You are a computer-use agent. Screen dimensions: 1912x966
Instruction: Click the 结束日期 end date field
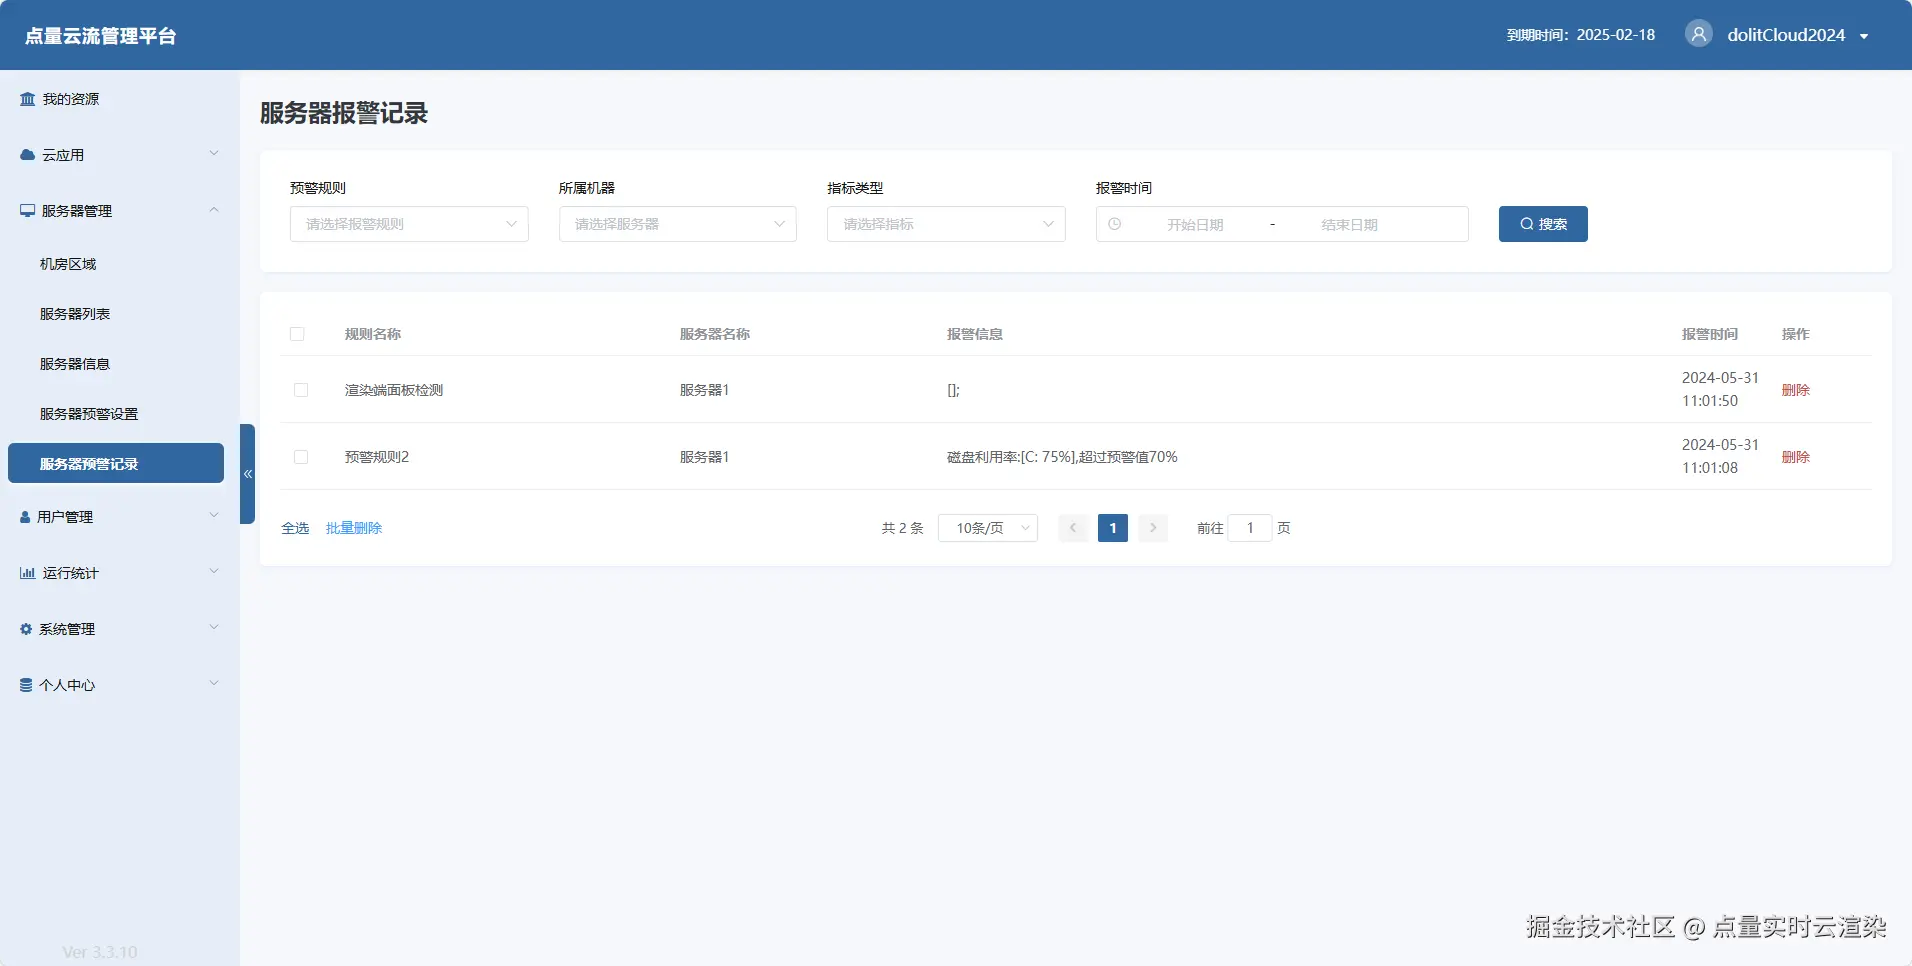(x=1349, y=225)
